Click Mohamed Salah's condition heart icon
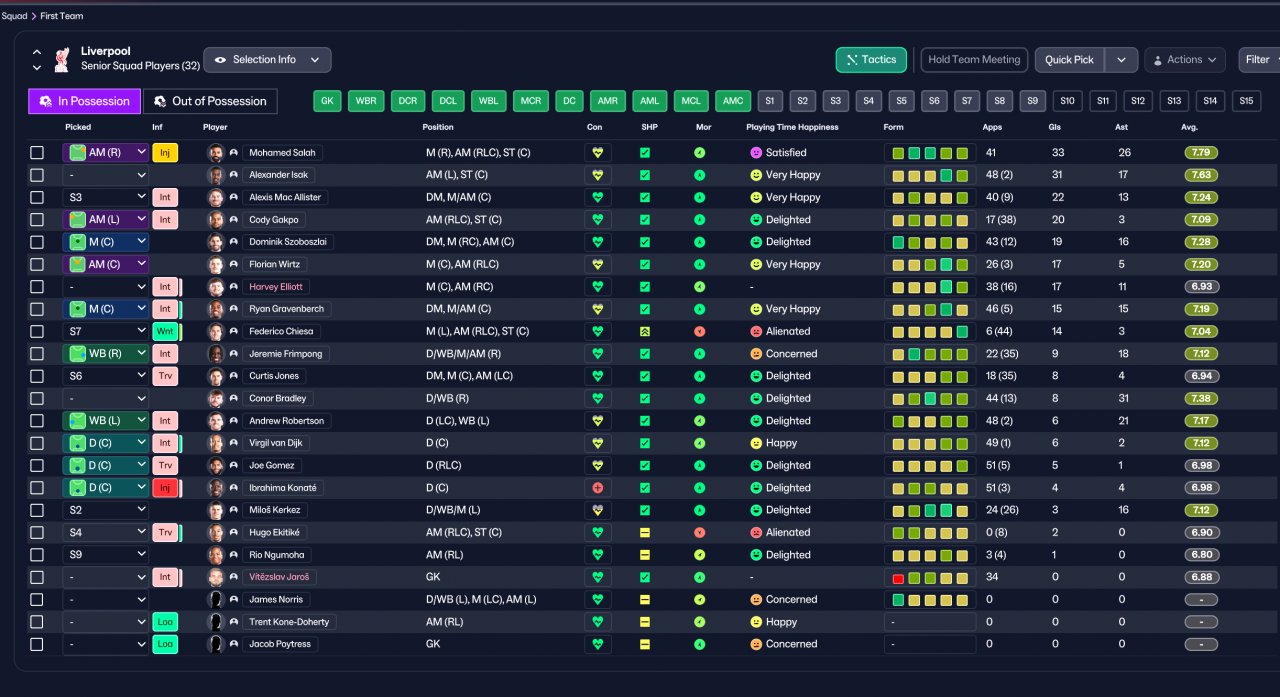 point(598,153)
